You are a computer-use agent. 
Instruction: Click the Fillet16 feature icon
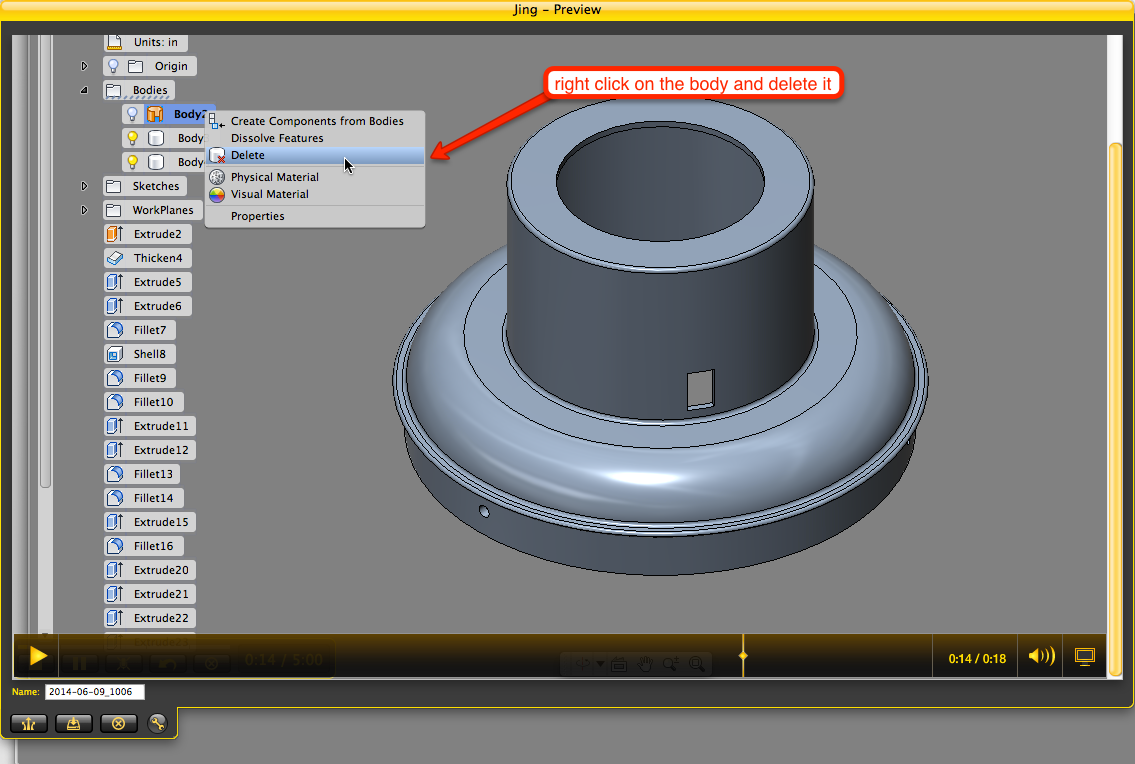(115, 545)
